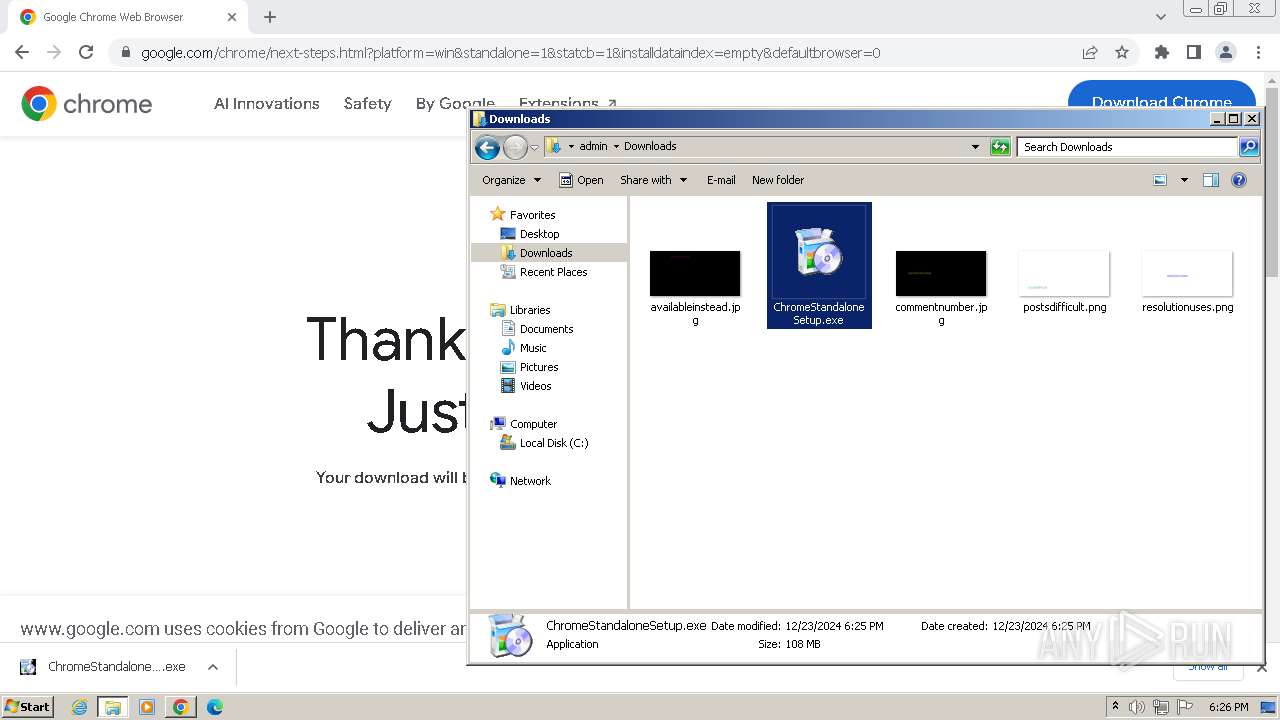Select commentnumber.jpg thumbnail
This screenshot has width=1280, height=720.
pyautogui.click(x=941, y=273)
